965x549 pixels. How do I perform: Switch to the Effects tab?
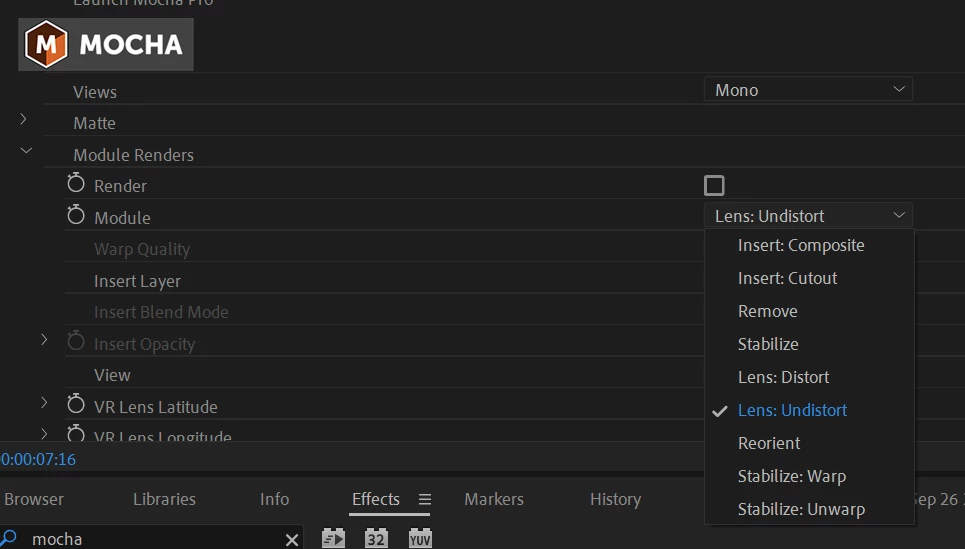[x=376, y=499]
